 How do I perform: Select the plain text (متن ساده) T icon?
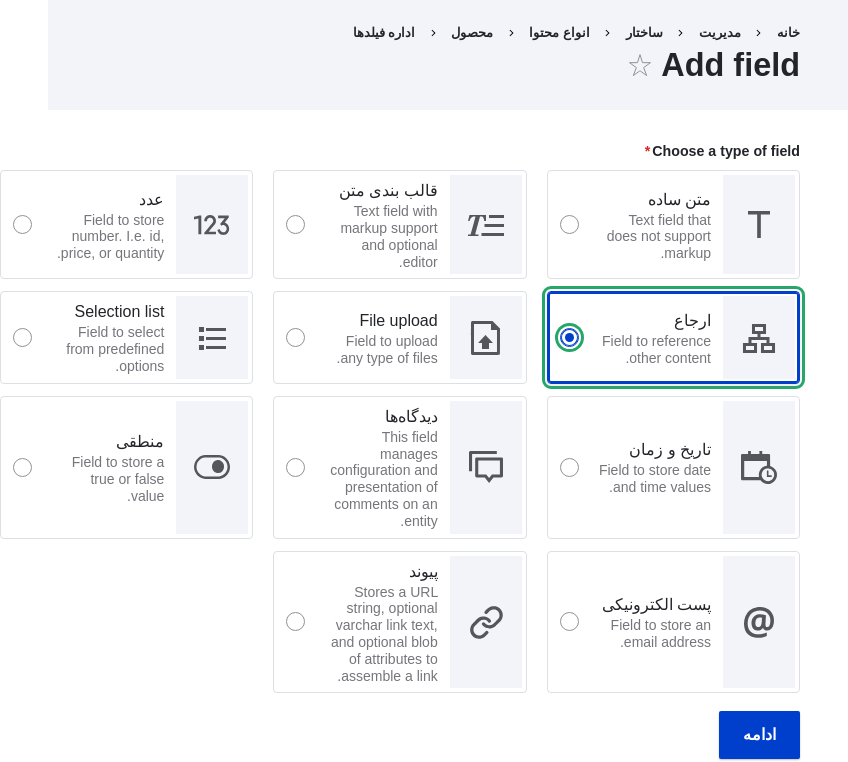coord(758,224)
